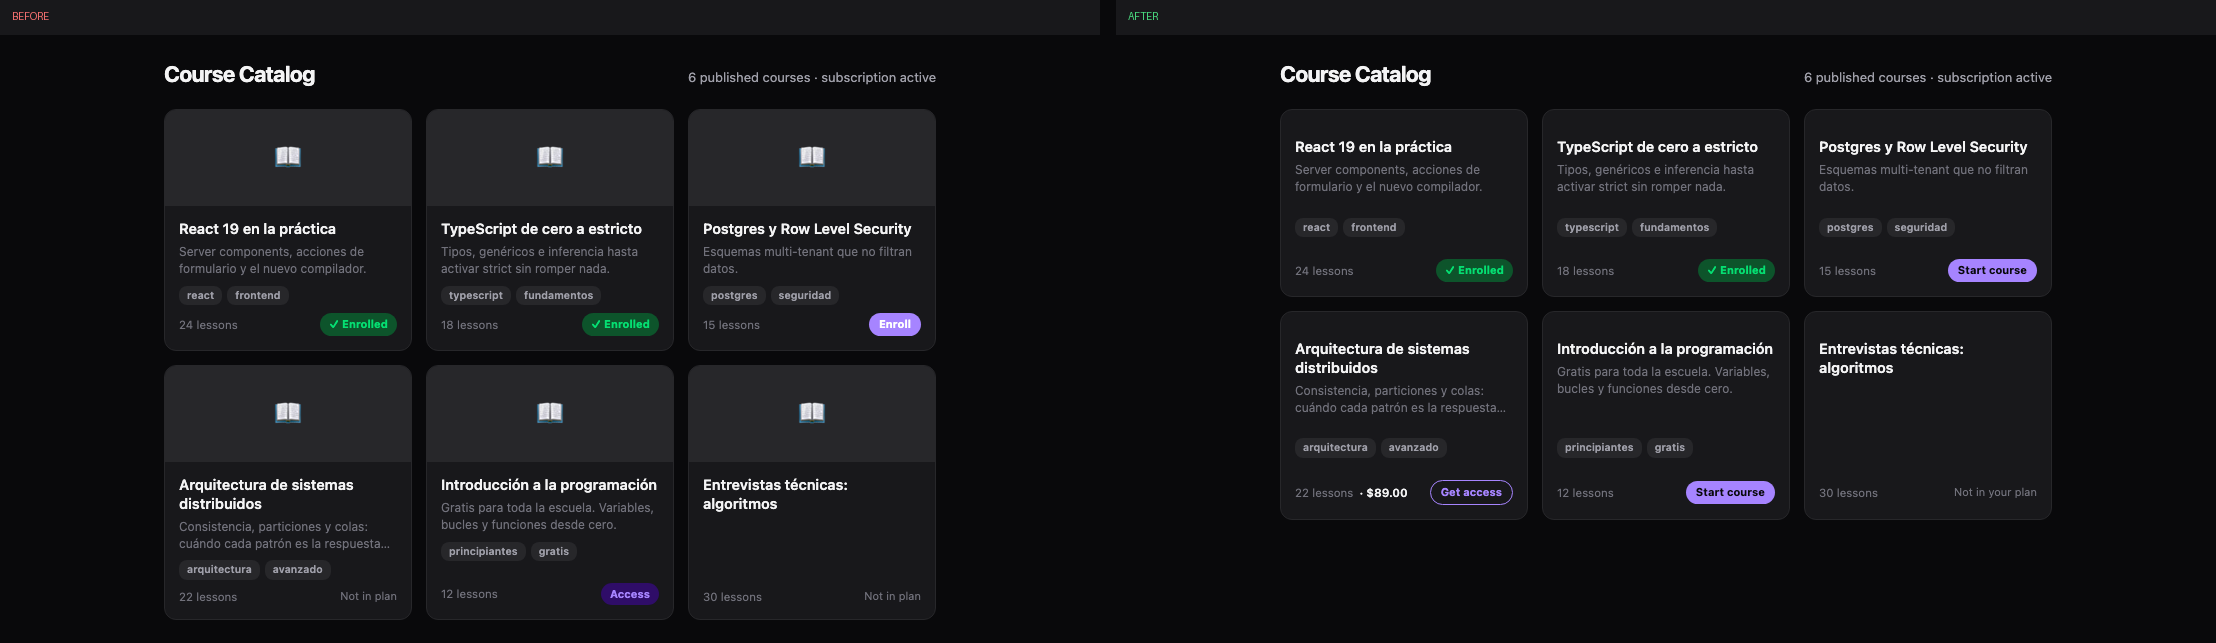Viewport: 2216px width, 643px height.
Task: Click the 'seguridad' tag in the AFTER panel
Action: [x=1921, y=227]
